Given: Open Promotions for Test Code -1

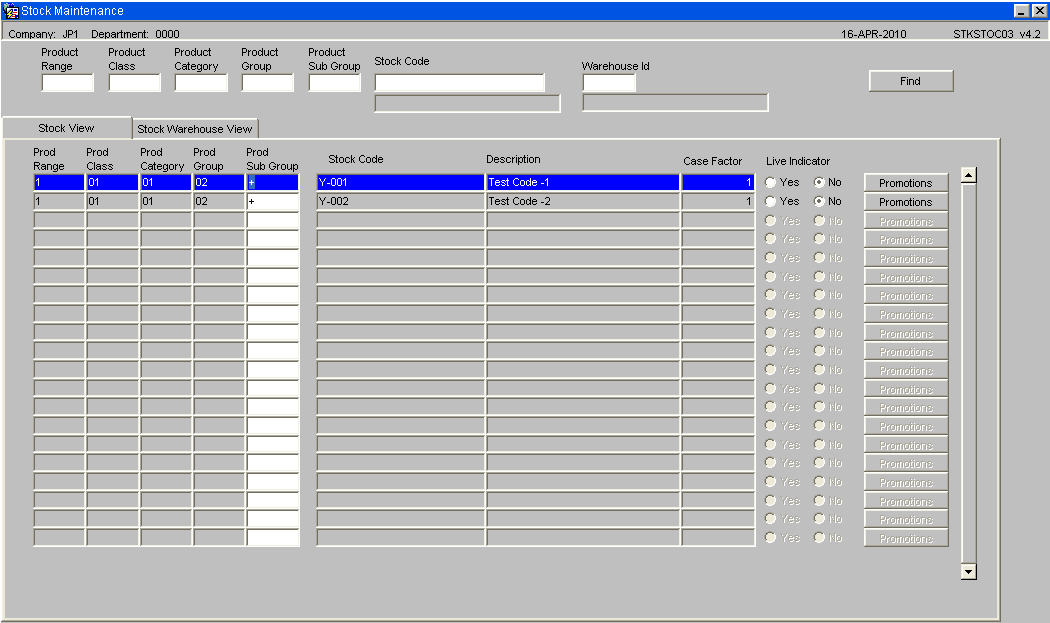Looking at the screenshot, I should 905,183.
